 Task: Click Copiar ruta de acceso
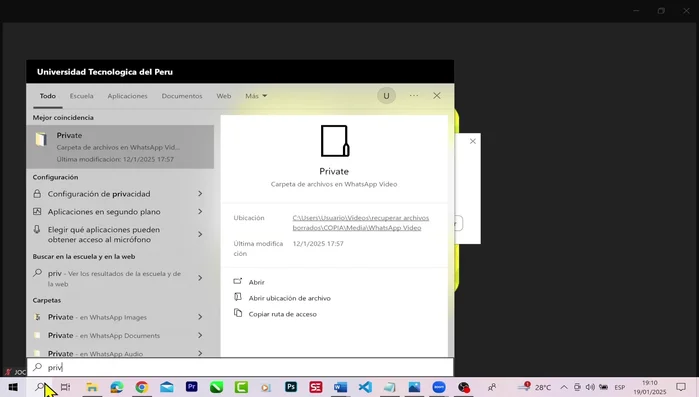pyautogui.click(x=283, y=314)
